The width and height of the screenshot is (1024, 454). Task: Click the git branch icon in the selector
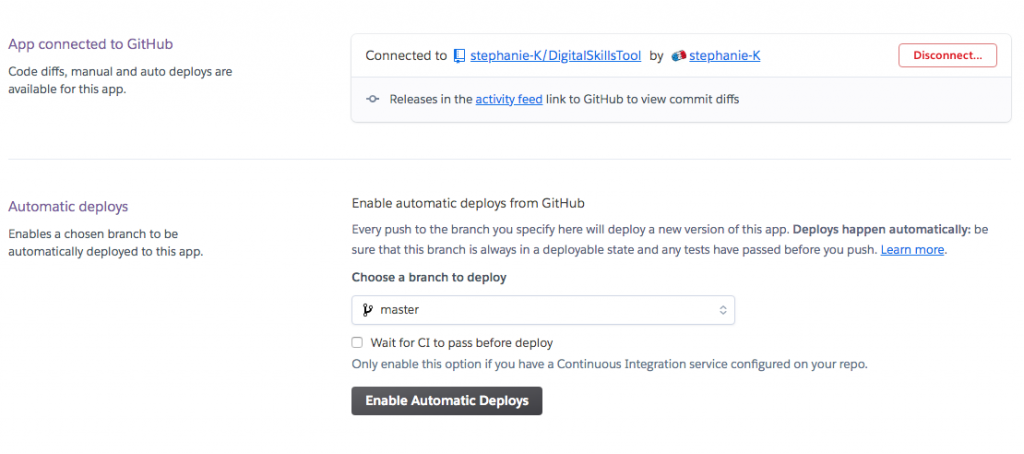[368, 310]
